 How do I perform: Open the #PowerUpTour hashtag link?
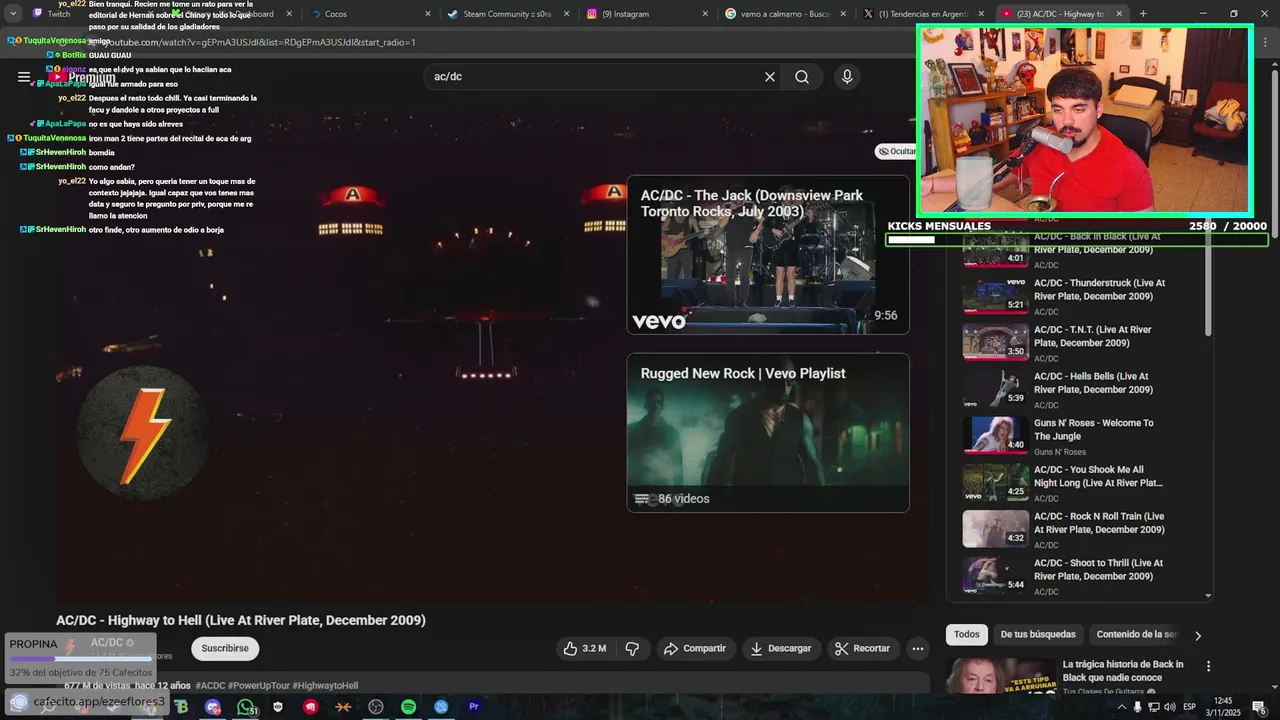pos(259,686)
